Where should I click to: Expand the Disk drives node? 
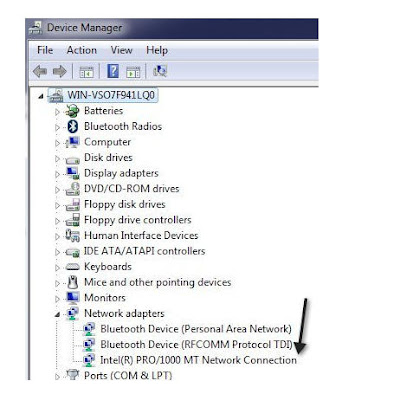point(57,159)
